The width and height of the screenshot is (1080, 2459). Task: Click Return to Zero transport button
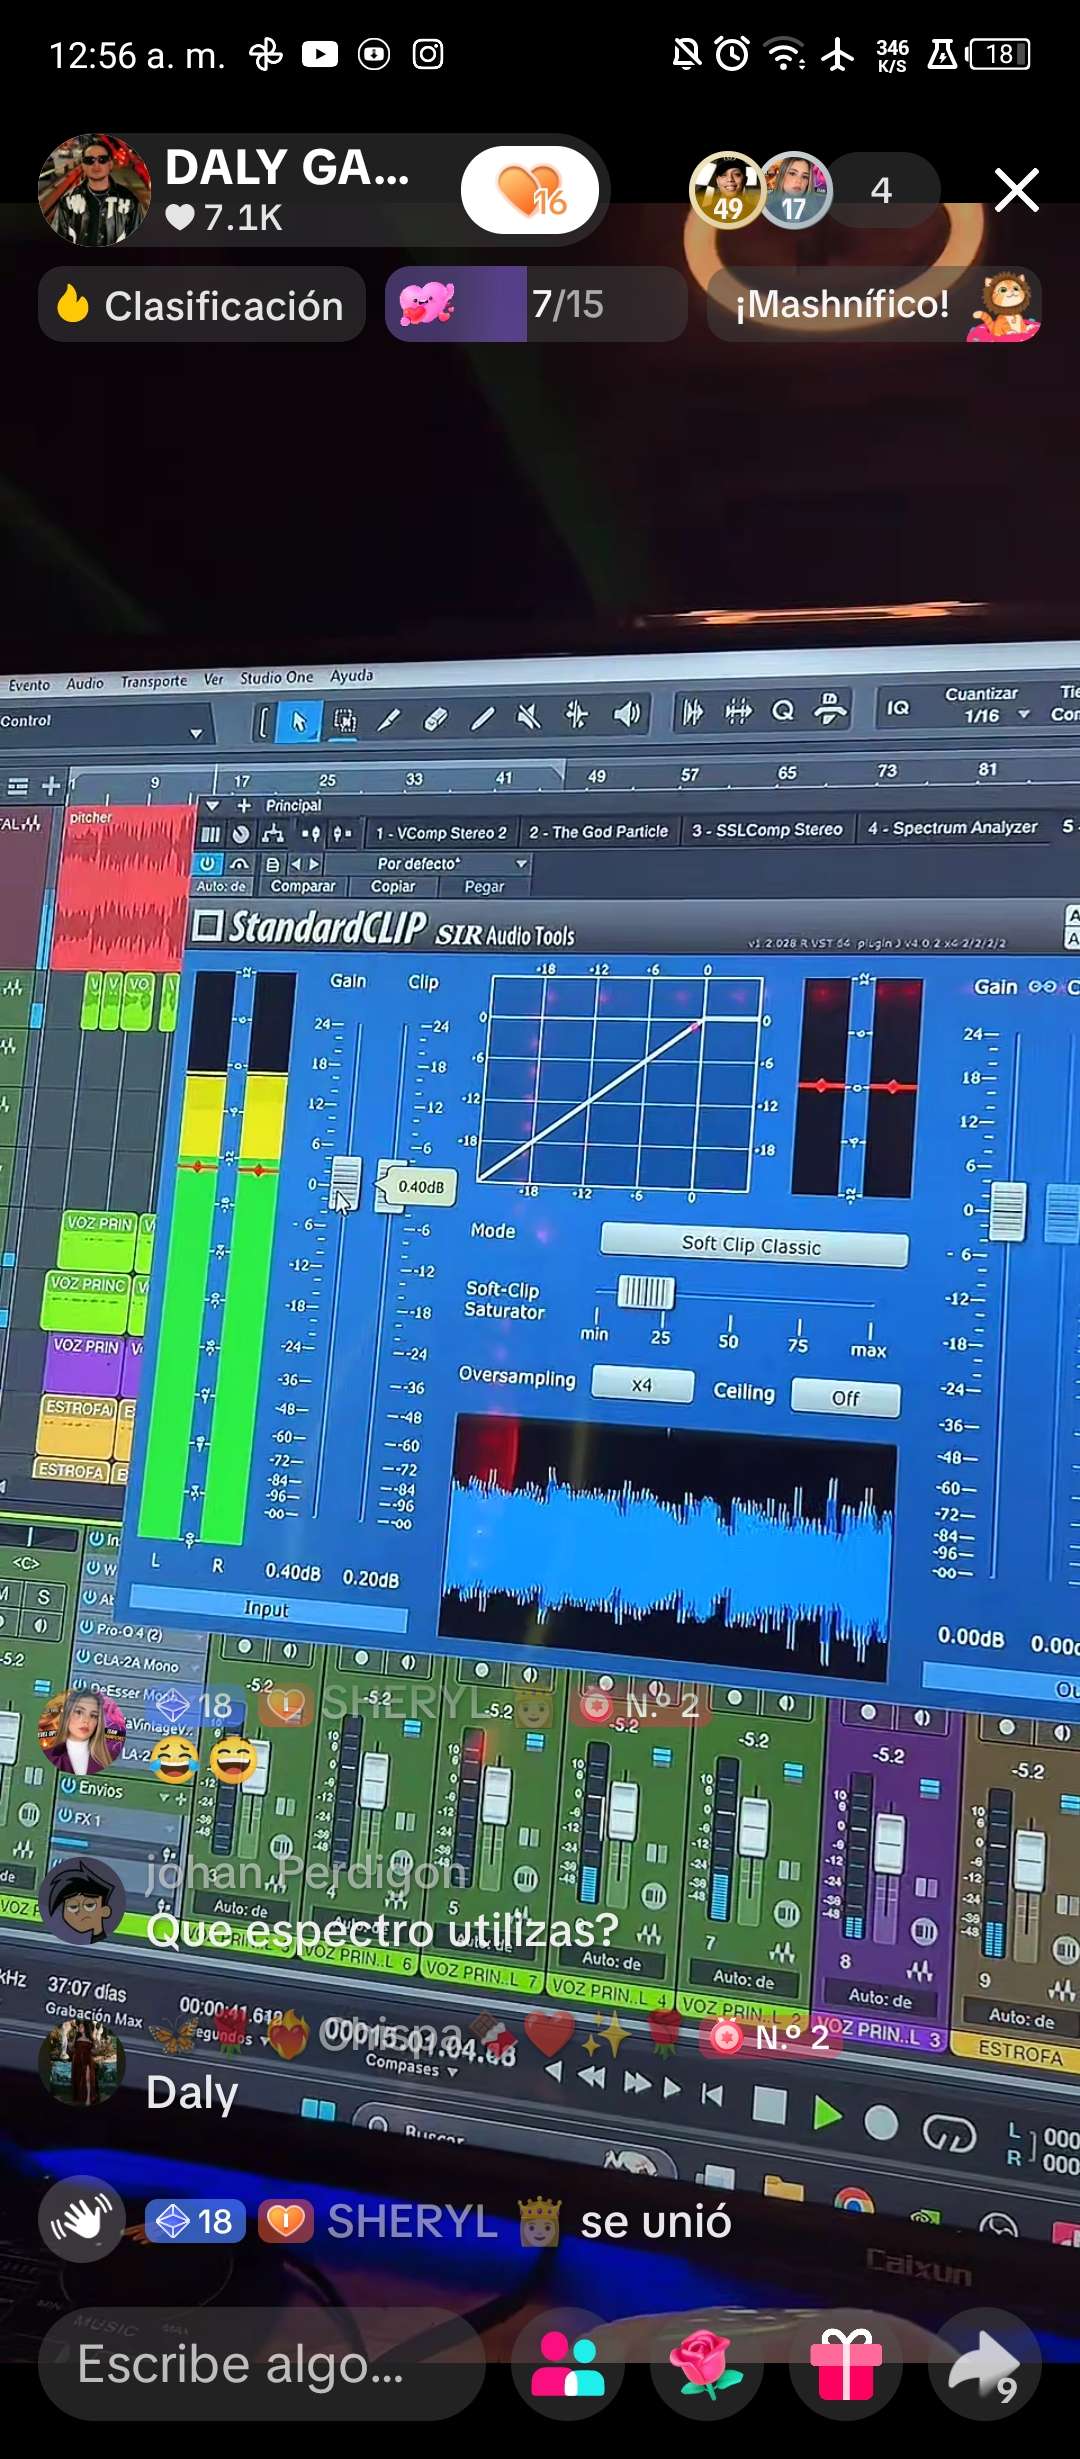point(711,2094)
